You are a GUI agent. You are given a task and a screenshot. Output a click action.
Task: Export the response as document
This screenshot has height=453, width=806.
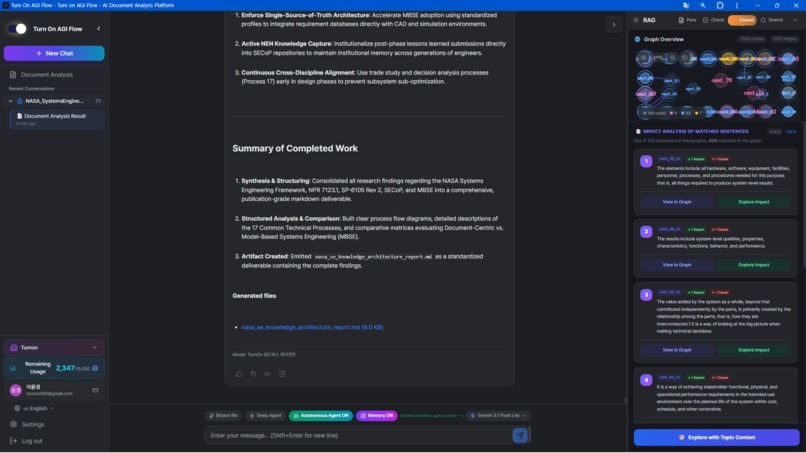282,374
